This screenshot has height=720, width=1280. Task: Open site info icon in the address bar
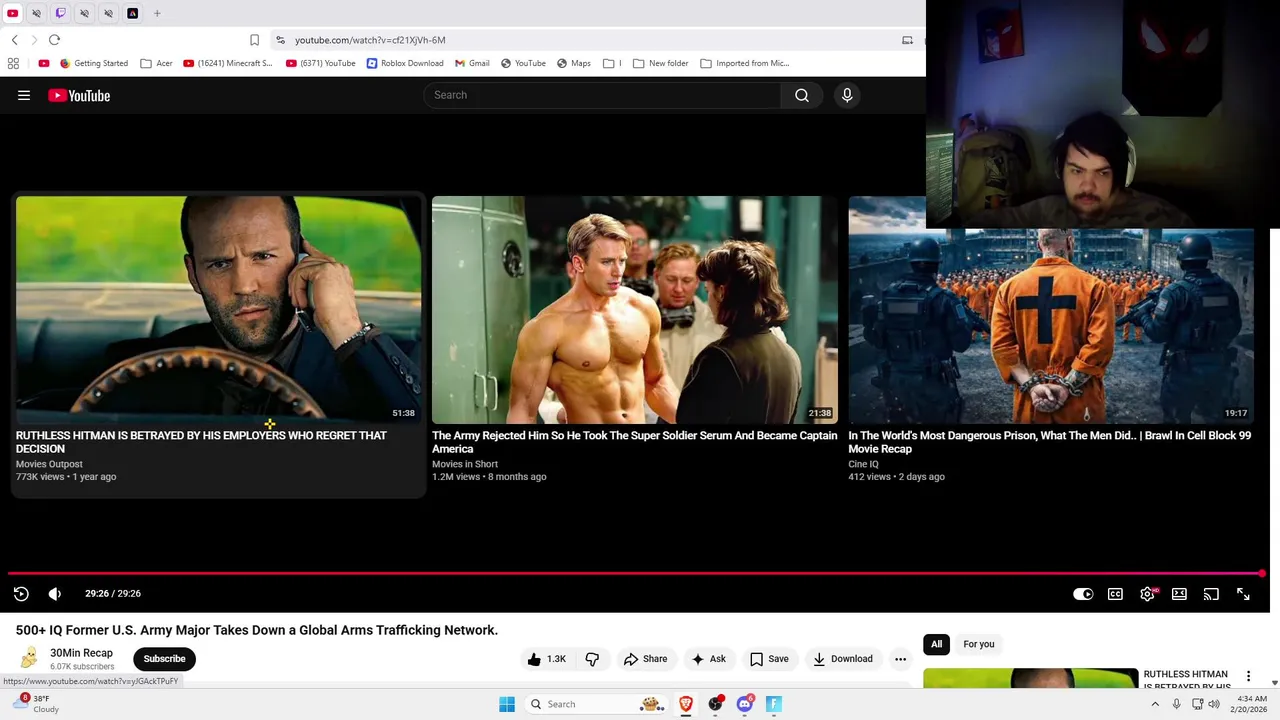[281, 40]
